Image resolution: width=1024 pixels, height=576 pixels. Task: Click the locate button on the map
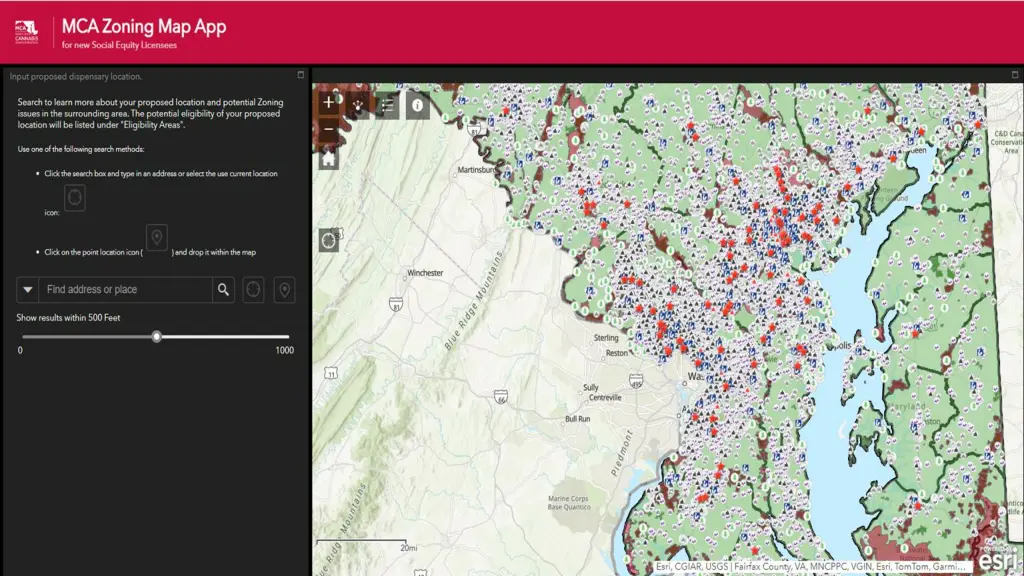coord(328,240)
